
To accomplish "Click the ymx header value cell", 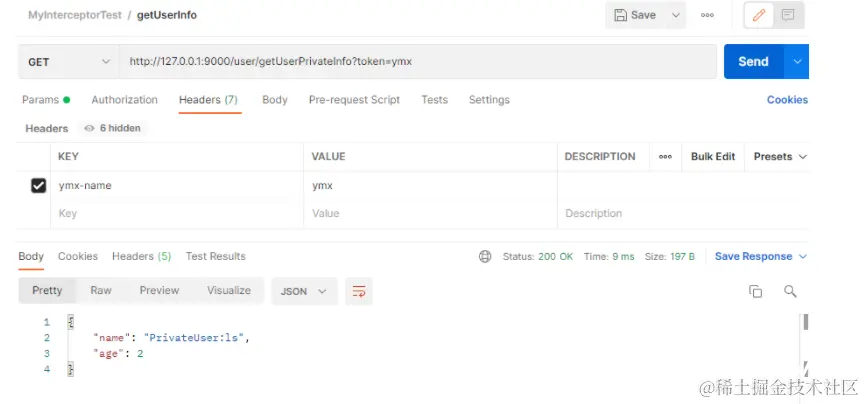I will [x=430, y=186].
